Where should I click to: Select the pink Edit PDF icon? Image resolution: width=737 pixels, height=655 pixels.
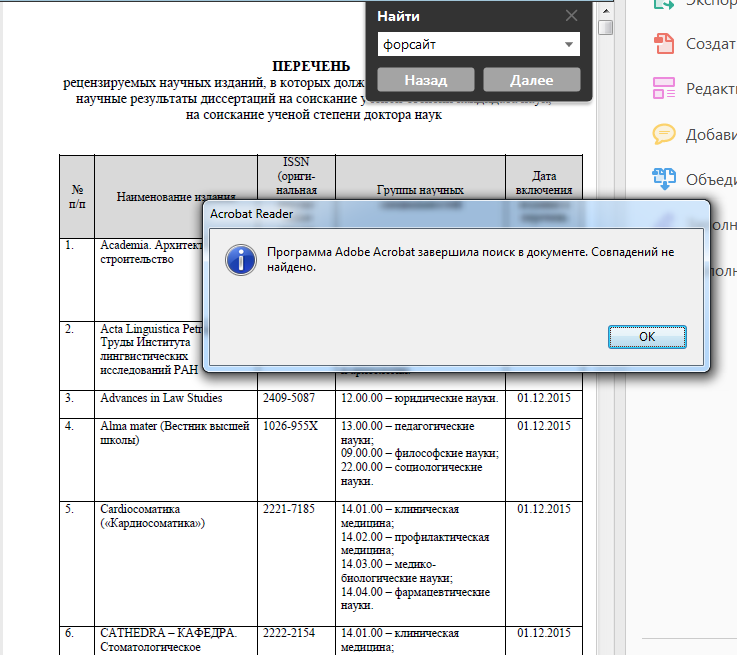pos(663,88)
